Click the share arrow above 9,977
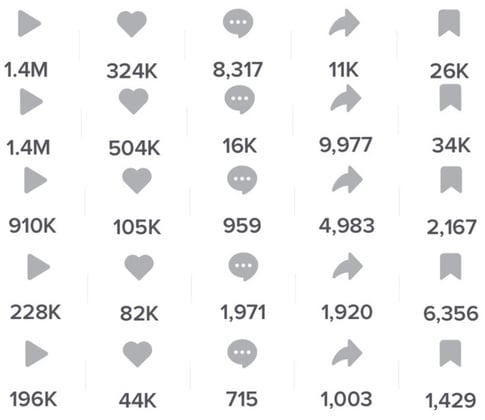 point(346,98)
